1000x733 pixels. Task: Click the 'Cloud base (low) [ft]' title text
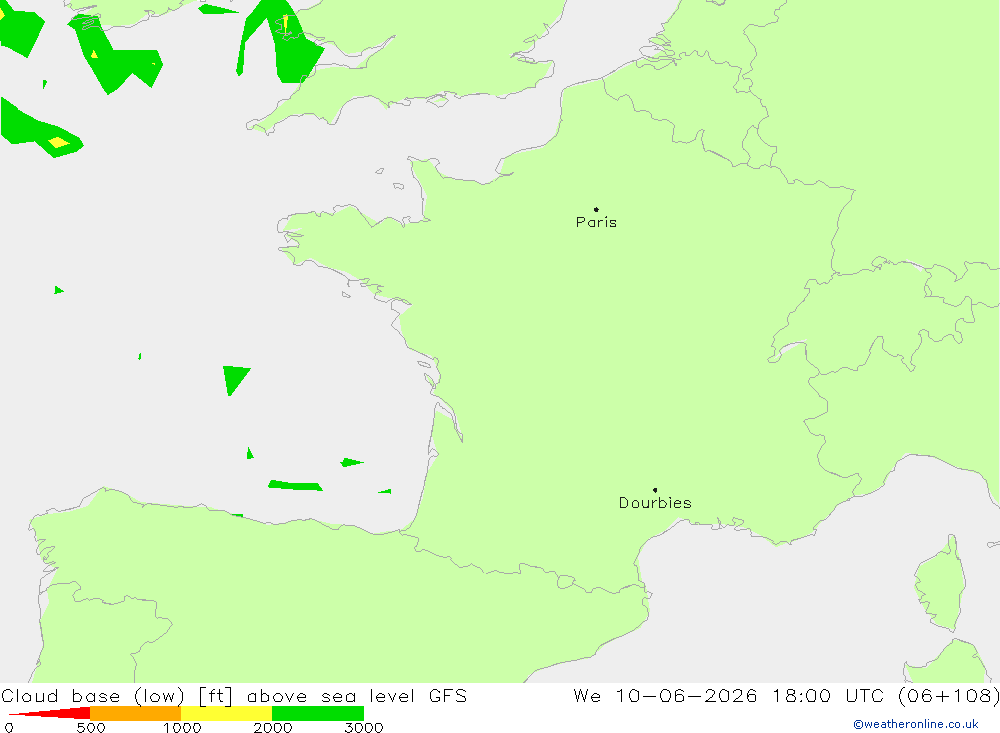click(x=117, y=696)
